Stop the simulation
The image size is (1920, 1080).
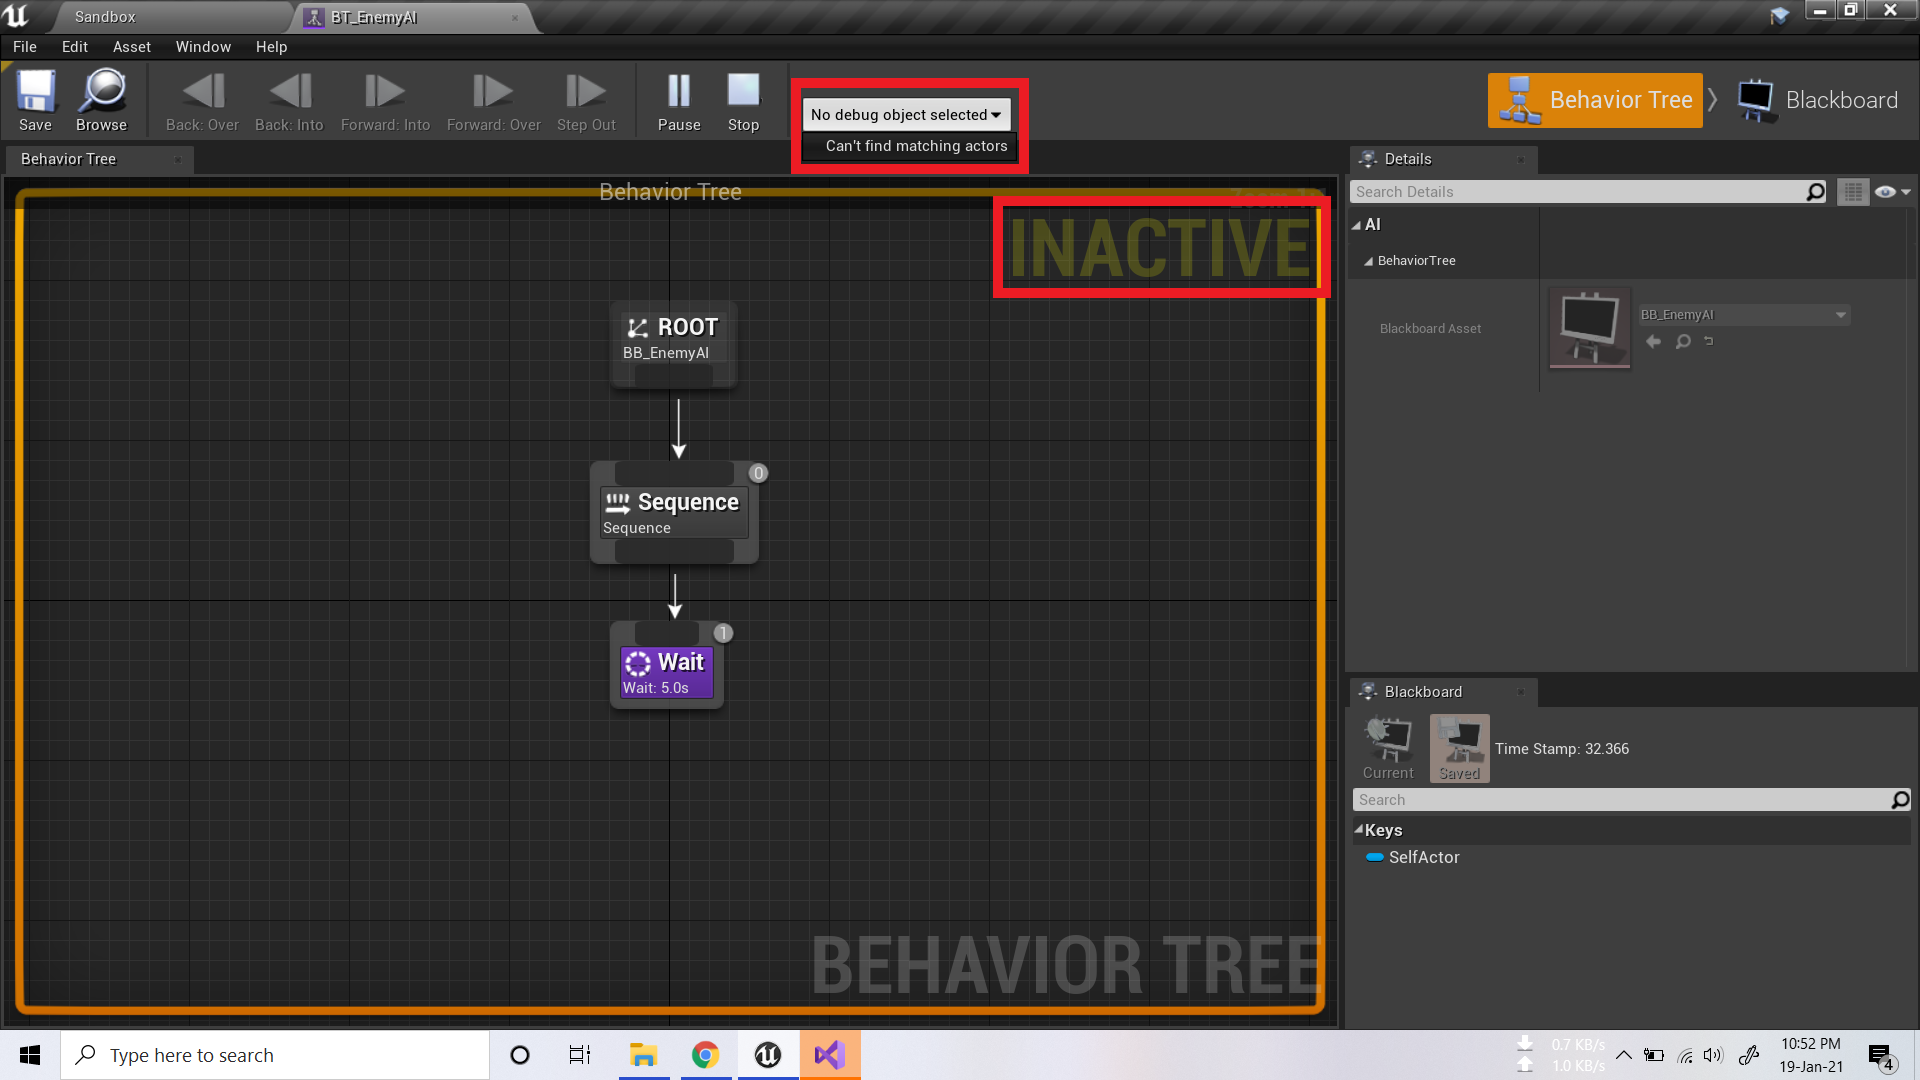pos(743,100)
